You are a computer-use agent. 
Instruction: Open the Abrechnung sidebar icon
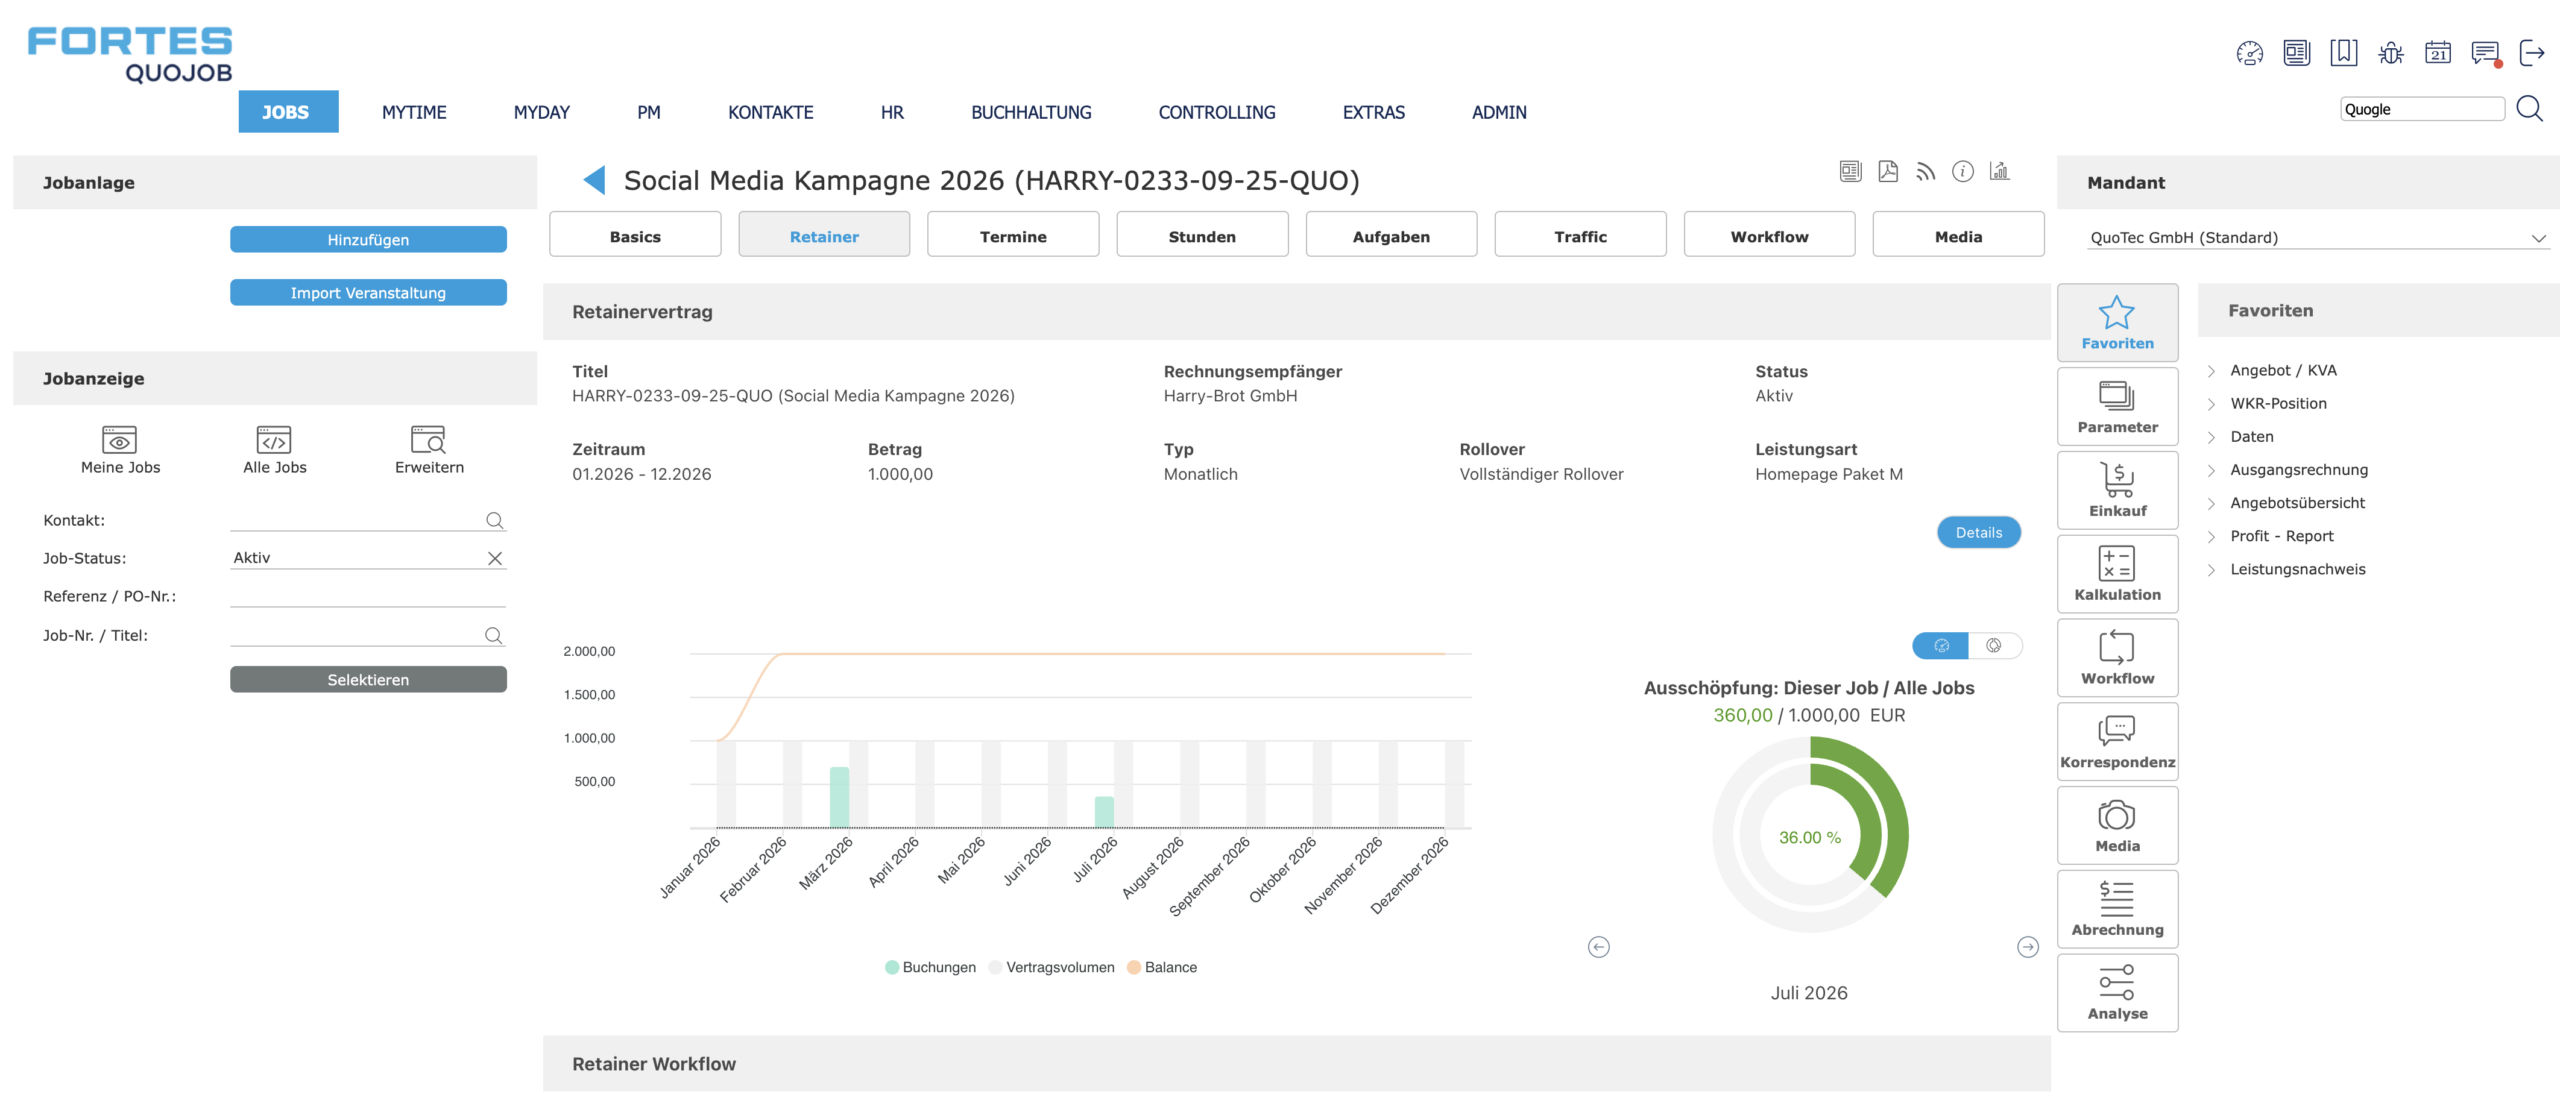pos(2117,908)
